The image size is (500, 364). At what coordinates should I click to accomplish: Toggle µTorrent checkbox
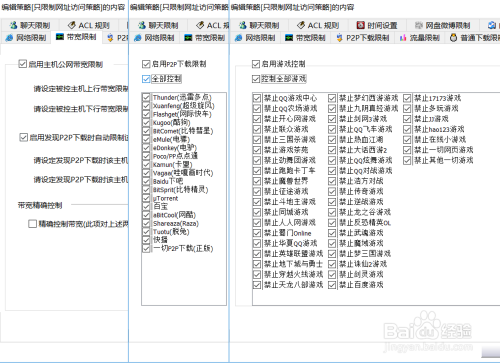[x=146, y=198]
